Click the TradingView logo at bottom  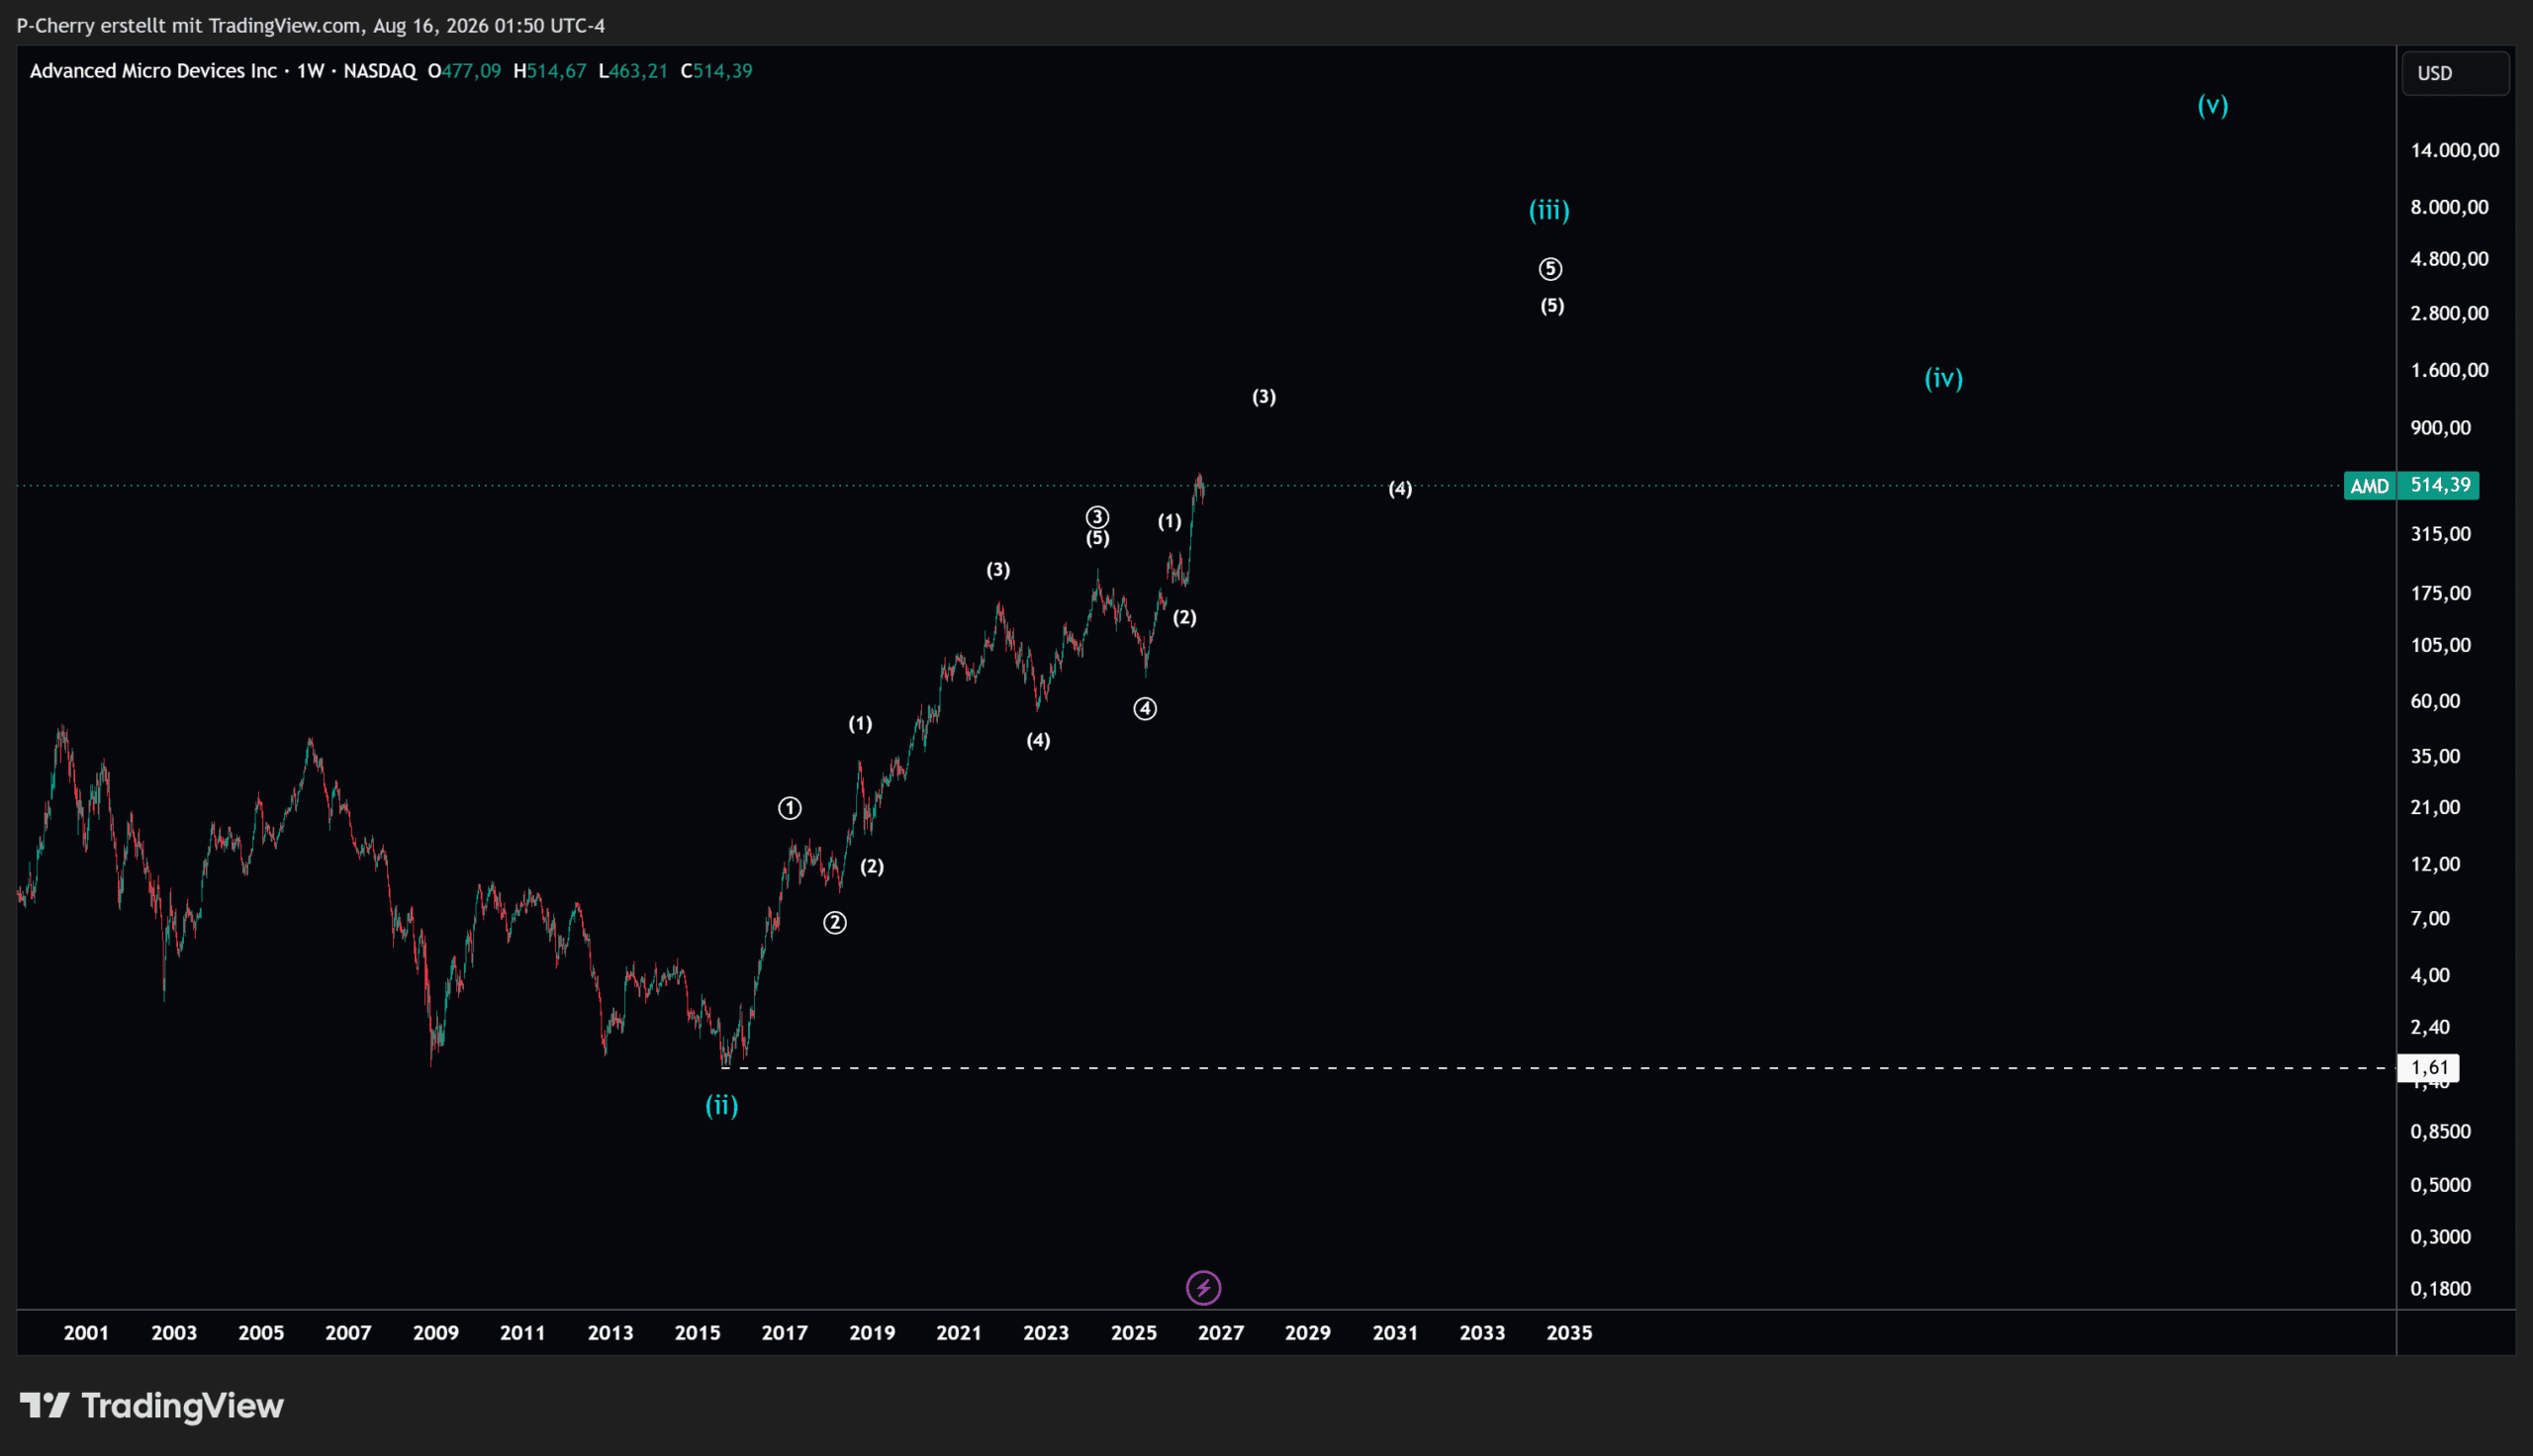(152, 1406)
